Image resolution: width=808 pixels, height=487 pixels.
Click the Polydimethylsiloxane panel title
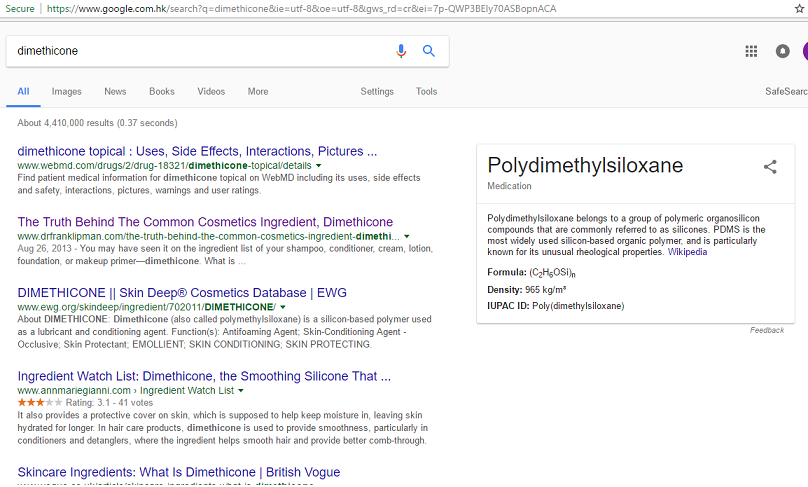[585, 165]
